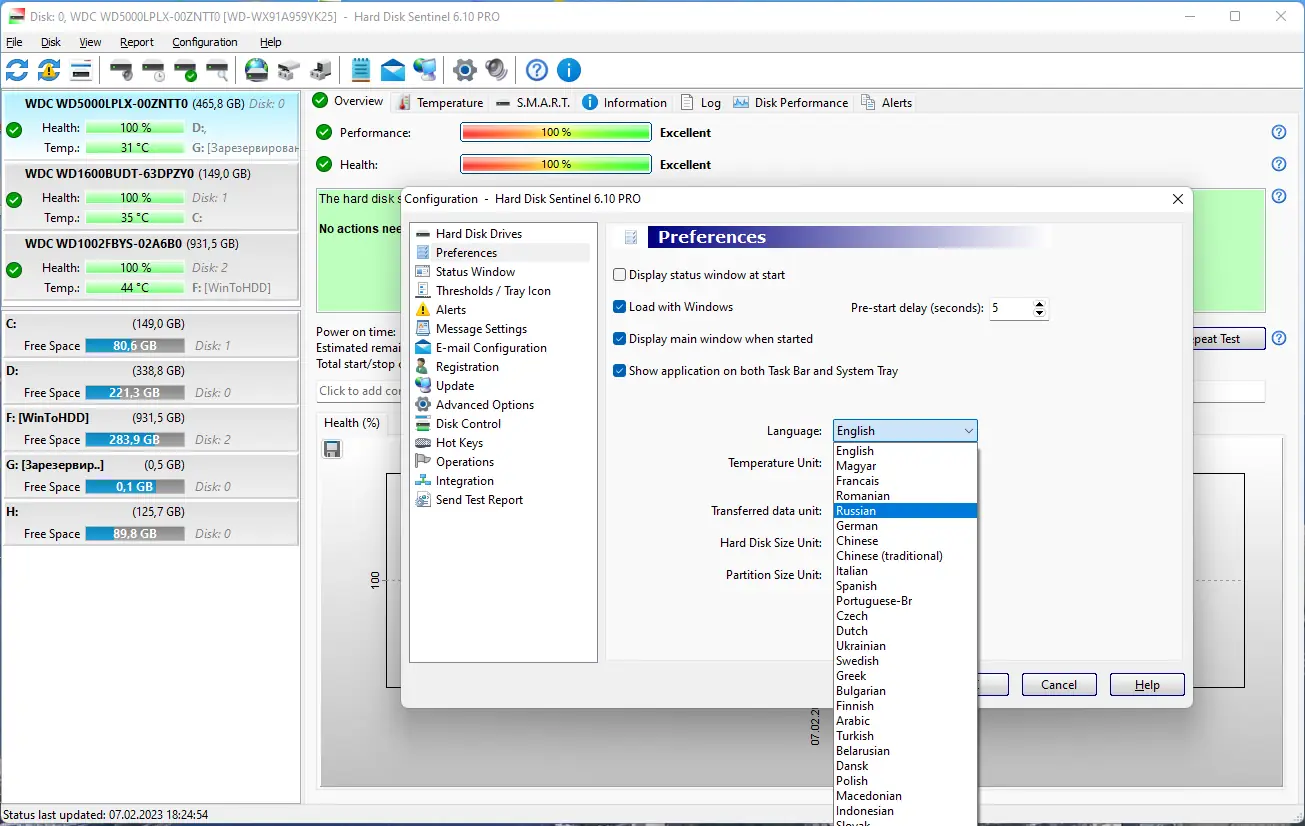Pick German from the language list

[x=905, y=526]
